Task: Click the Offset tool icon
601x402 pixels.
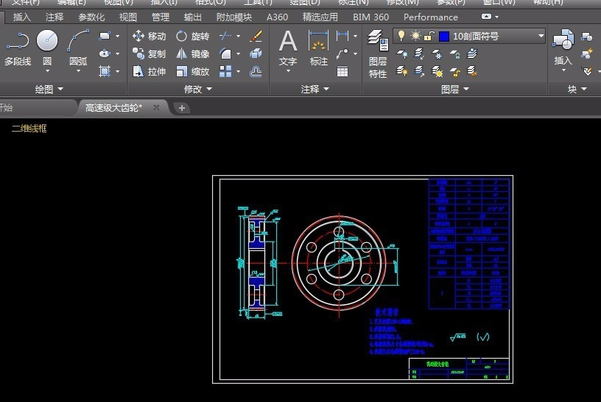Action: [256, 71]
